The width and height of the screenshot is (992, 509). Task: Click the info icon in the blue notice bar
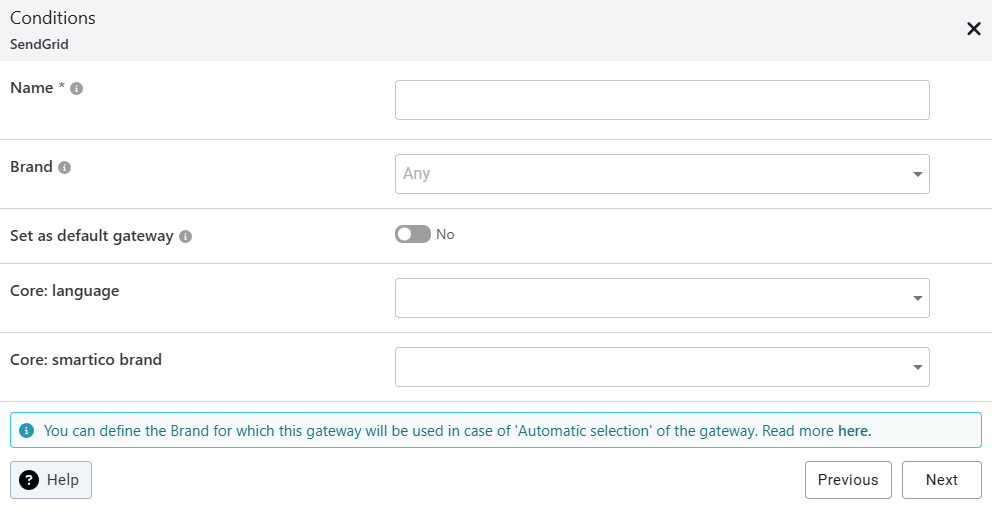tap(26, 431)
